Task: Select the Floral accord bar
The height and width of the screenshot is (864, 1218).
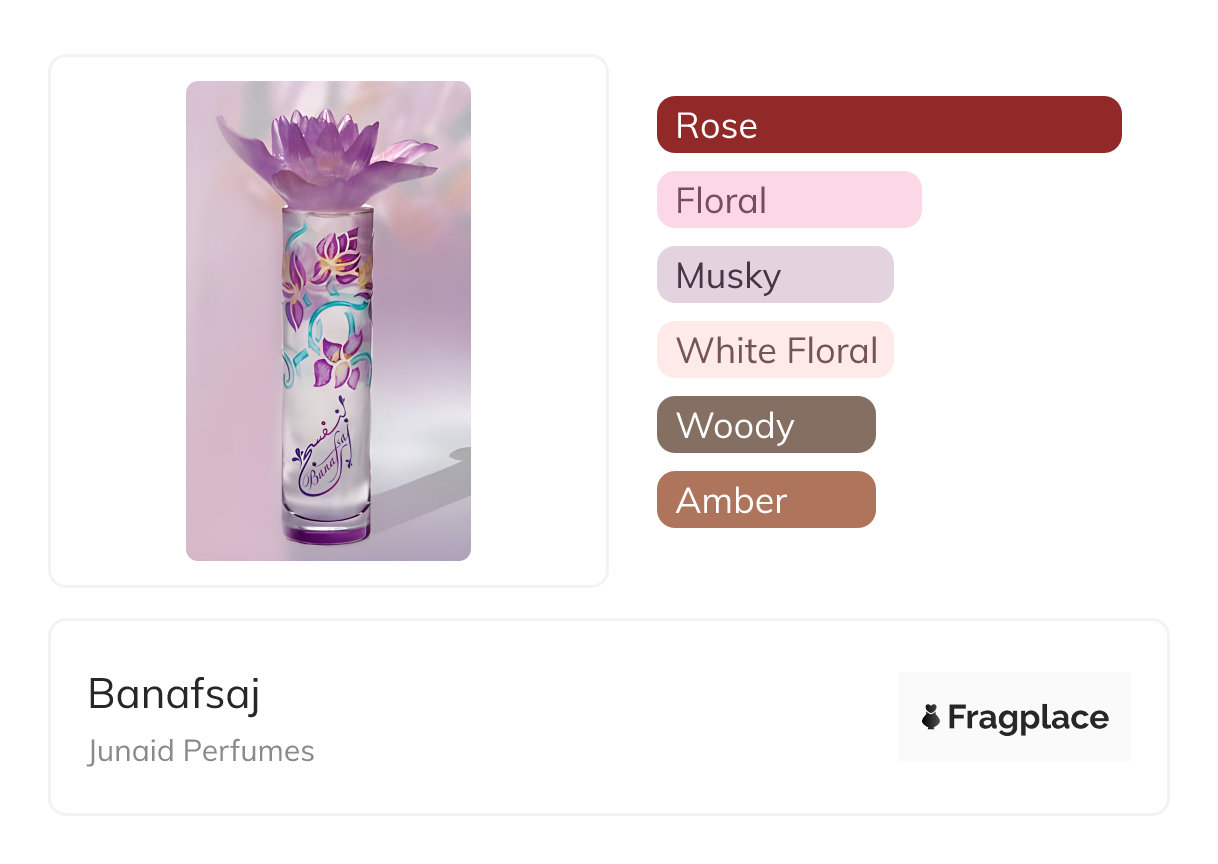Action: pyautogui.click(x=788, y=200)
